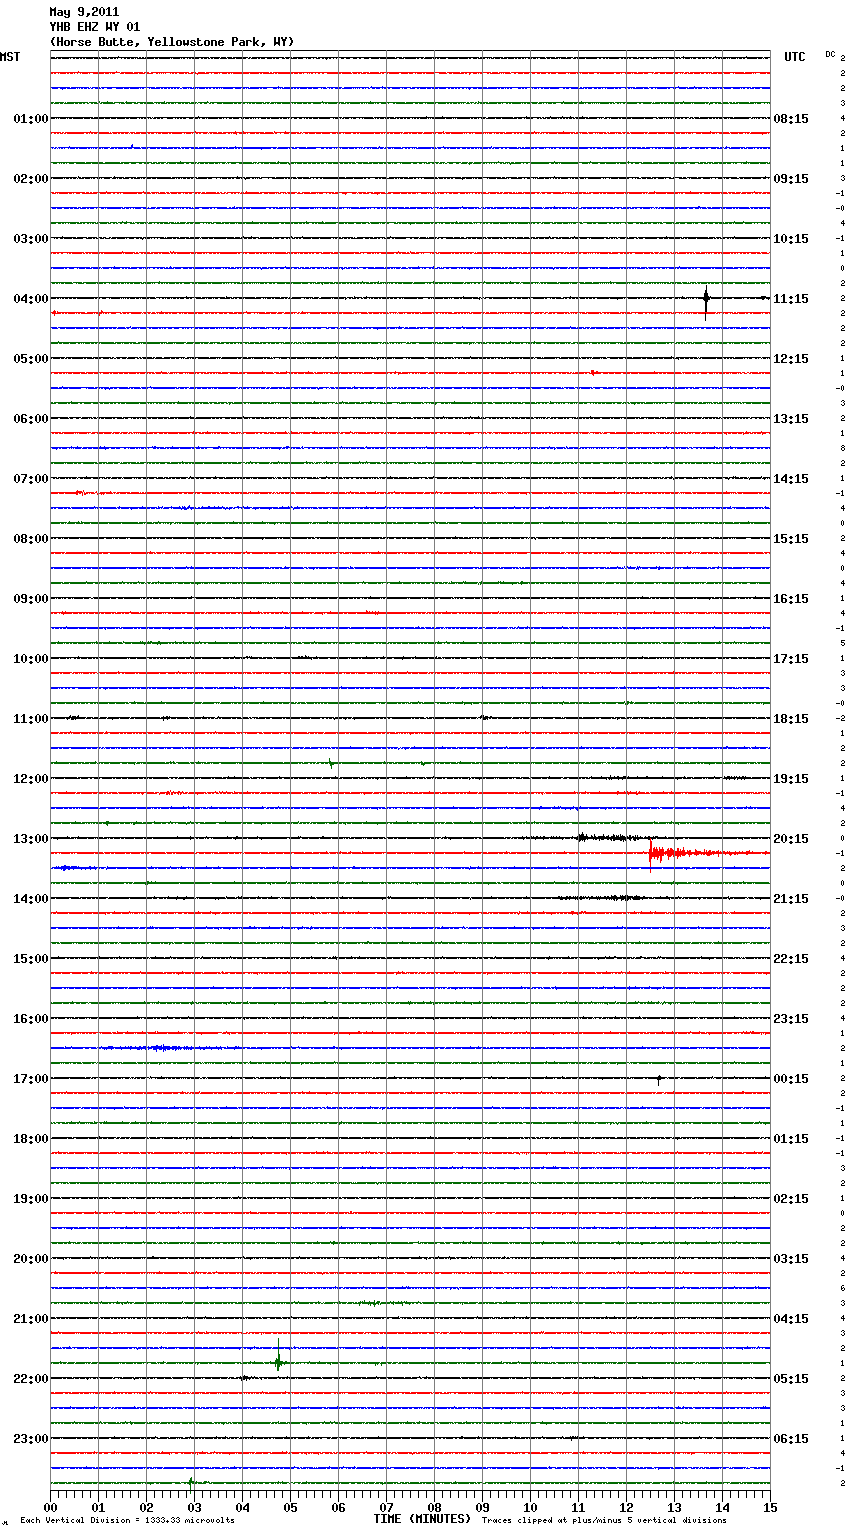Click the UTC time label "21:15"
Image resolution: width=850 pixels, height=1534 pixels.
pos(791,899)
